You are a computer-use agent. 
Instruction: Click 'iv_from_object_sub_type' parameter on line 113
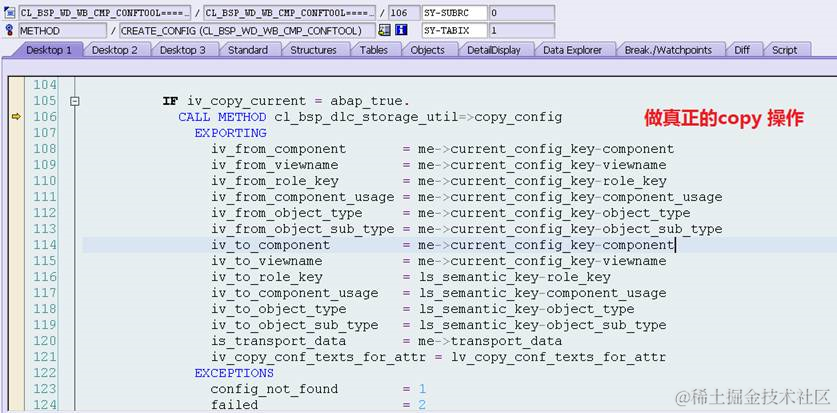pos(302,229)
